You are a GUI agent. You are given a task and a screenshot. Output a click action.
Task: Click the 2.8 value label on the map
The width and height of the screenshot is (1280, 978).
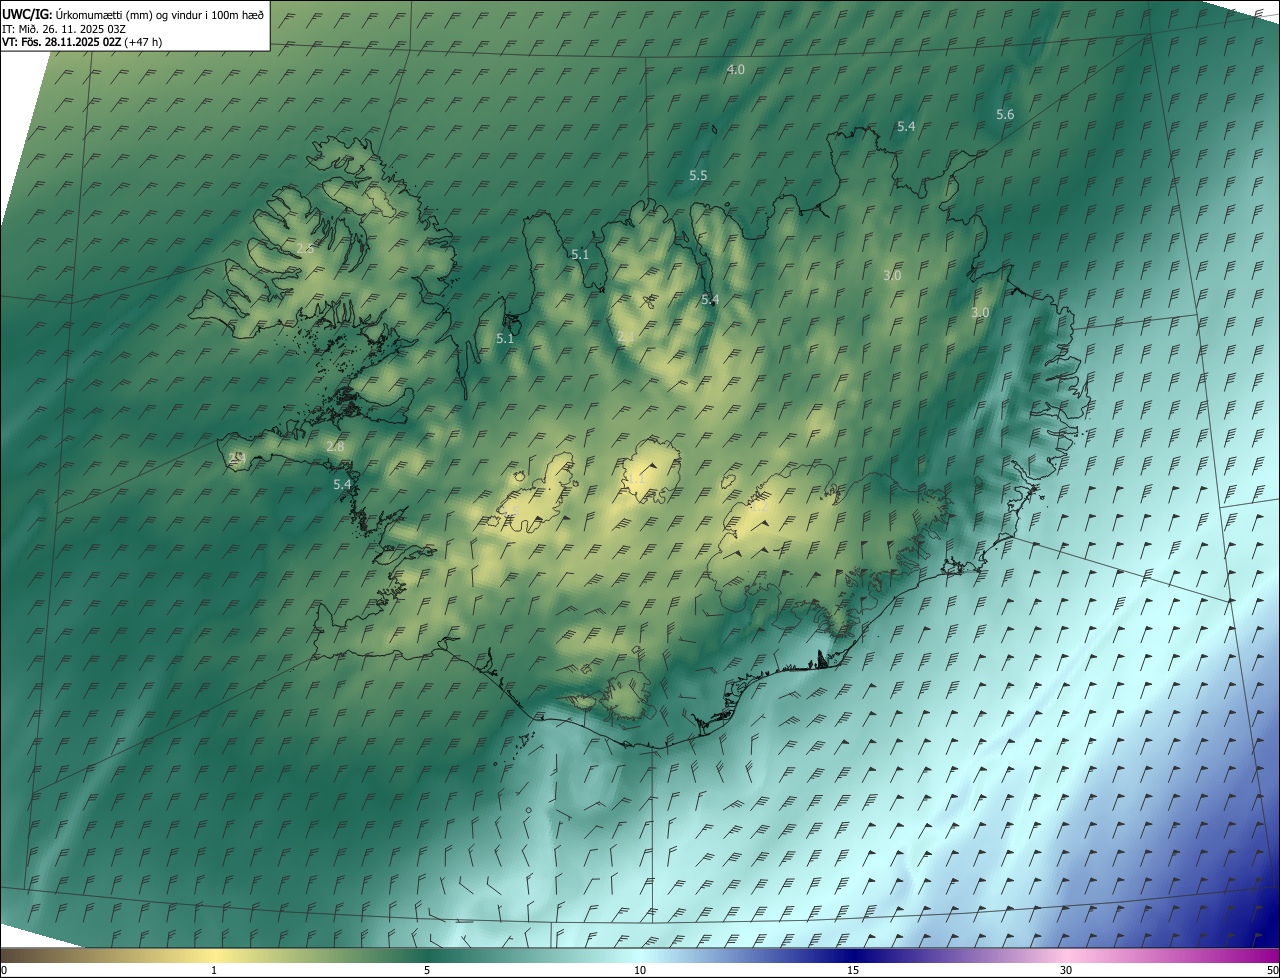pyautogui.click(x=335, y=447)
